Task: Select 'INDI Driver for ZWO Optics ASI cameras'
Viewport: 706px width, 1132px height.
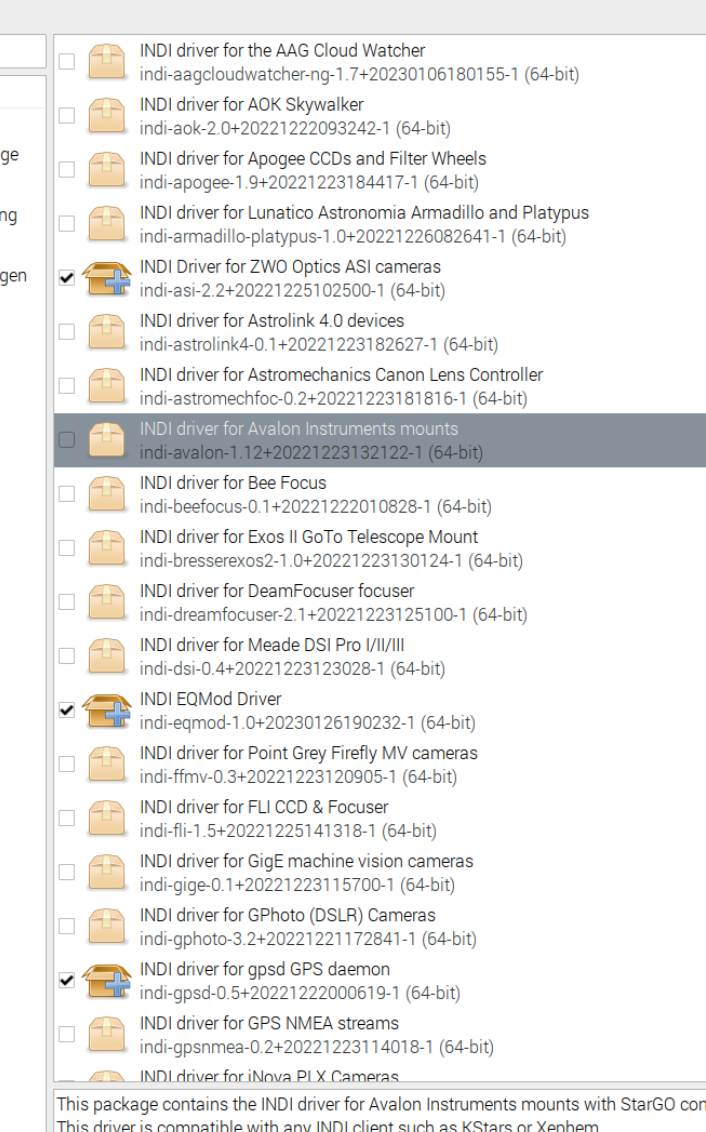Action: click(289, 267)
